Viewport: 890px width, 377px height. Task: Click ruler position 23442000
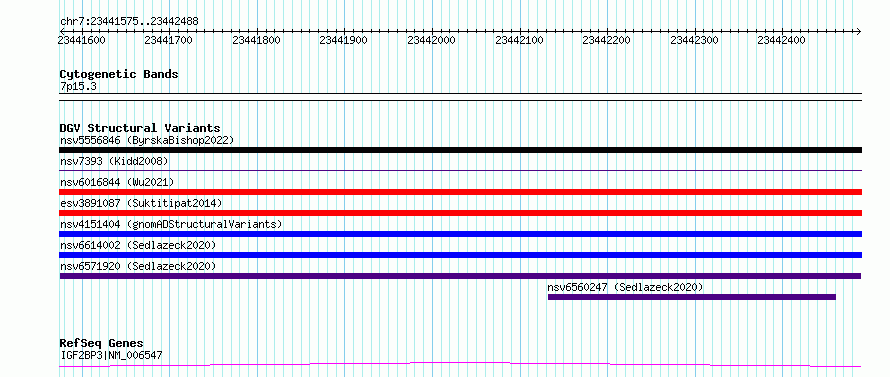pyautogui.click(x=431, y=40)
